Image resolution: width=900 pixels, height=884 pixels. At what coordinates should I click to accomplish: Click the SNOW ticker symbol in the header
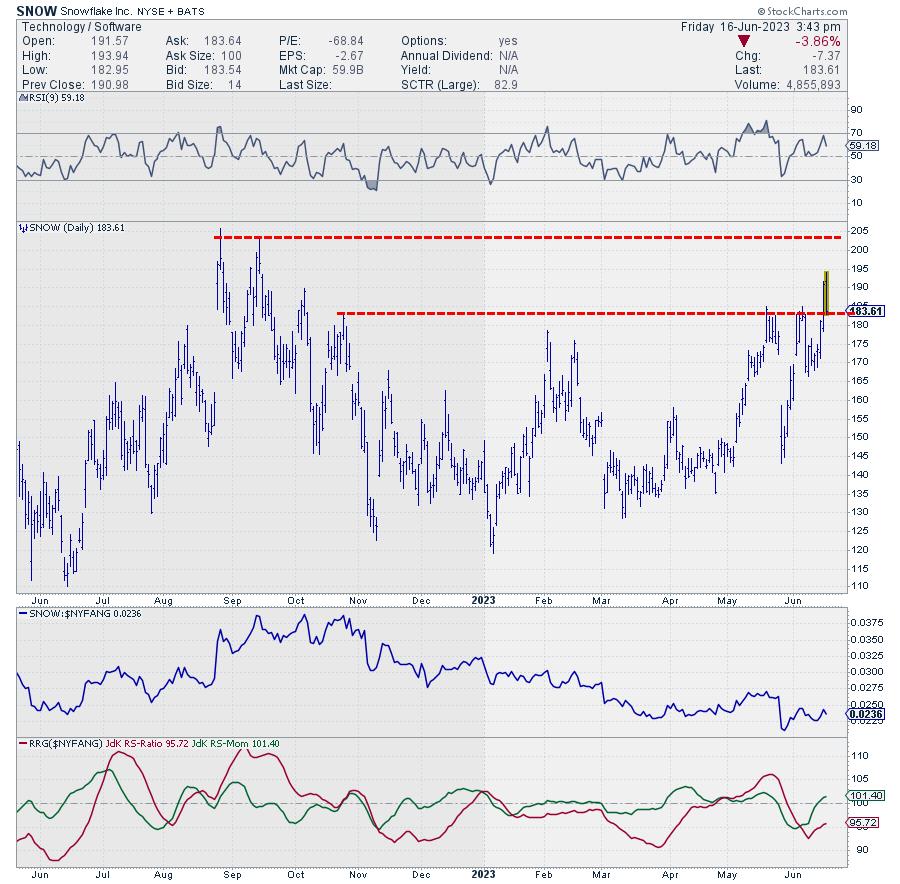(37, 9)
